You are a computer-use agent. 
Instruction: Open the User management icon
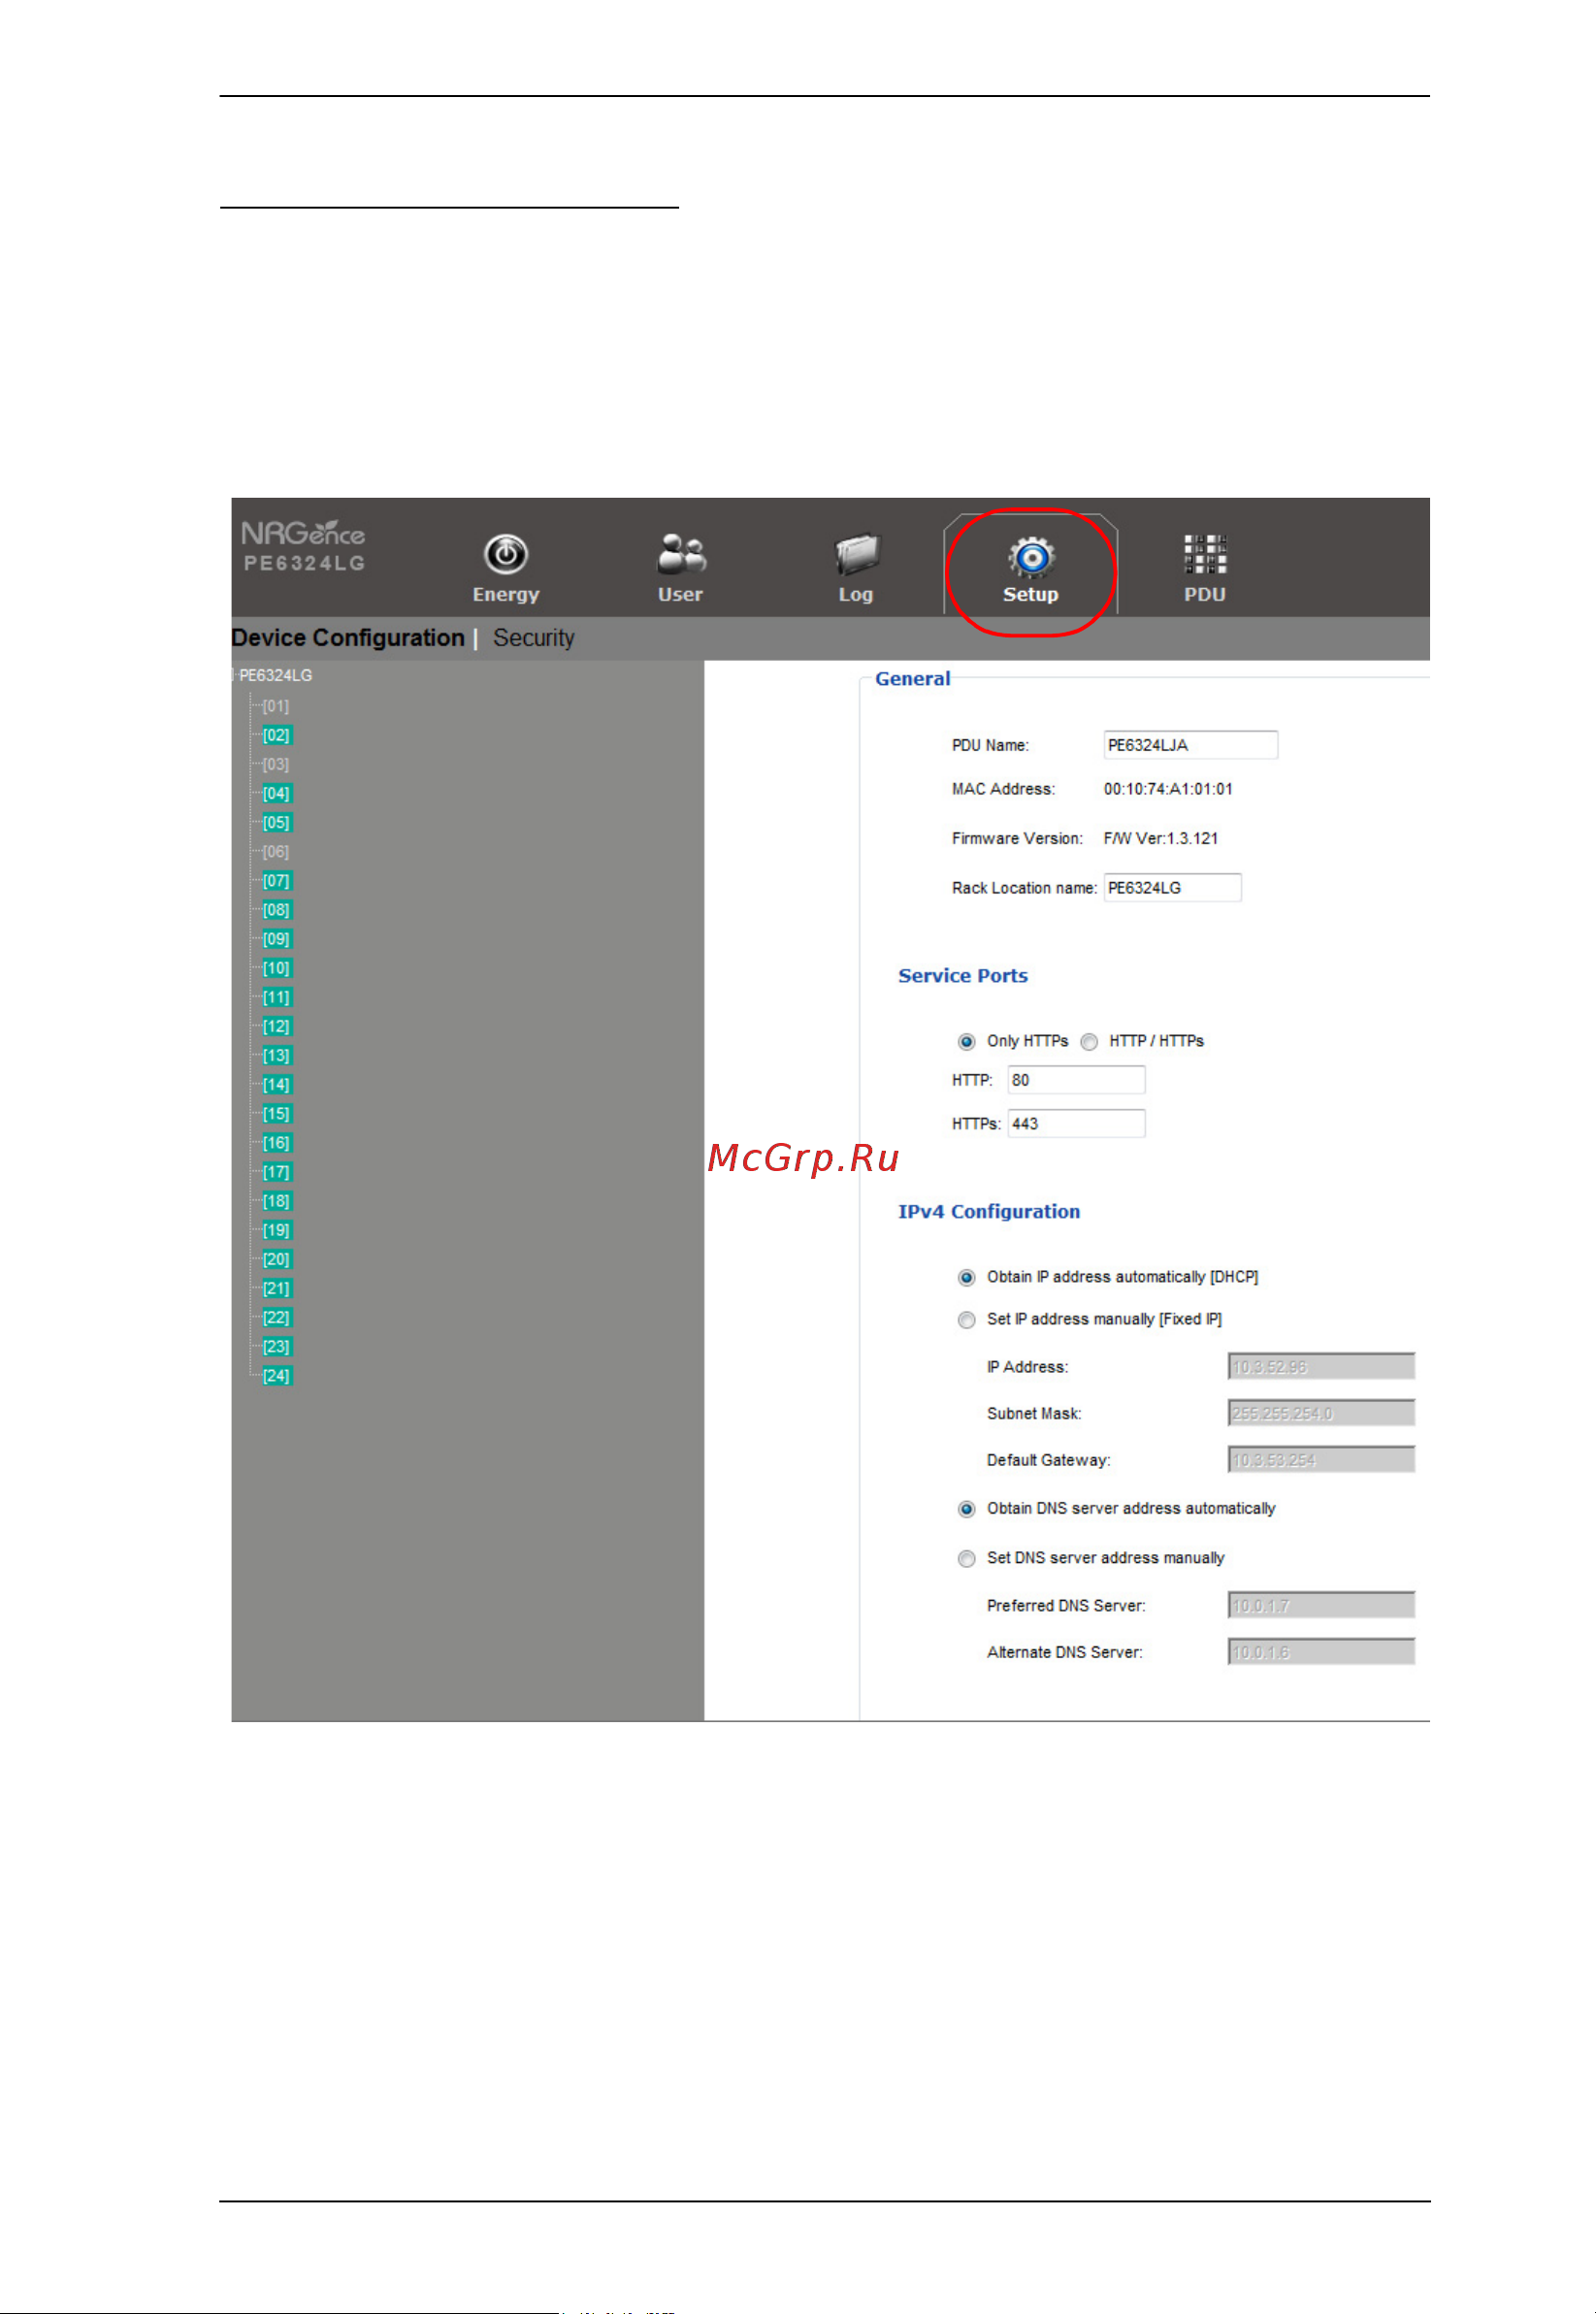(x=681, y=554)
